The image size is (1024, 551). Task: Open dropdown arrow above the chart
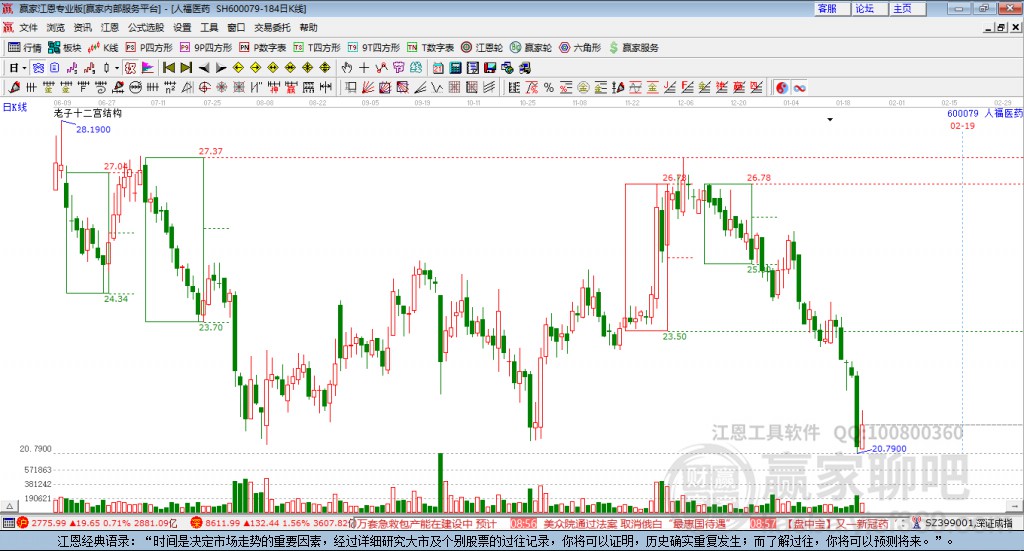tap(830, 119)
